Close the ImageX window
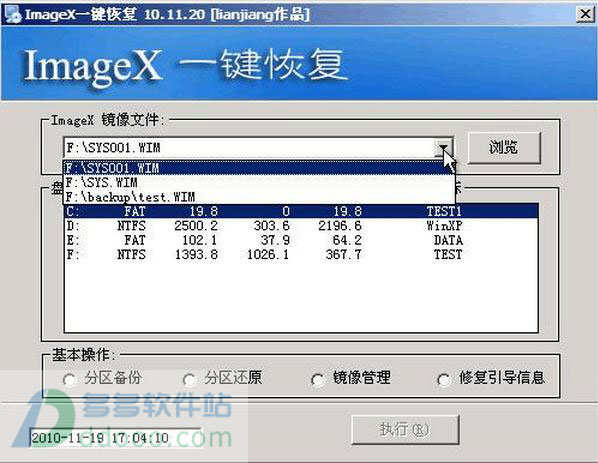This screenshot has height=463, width=598. [x=585, y=14]
